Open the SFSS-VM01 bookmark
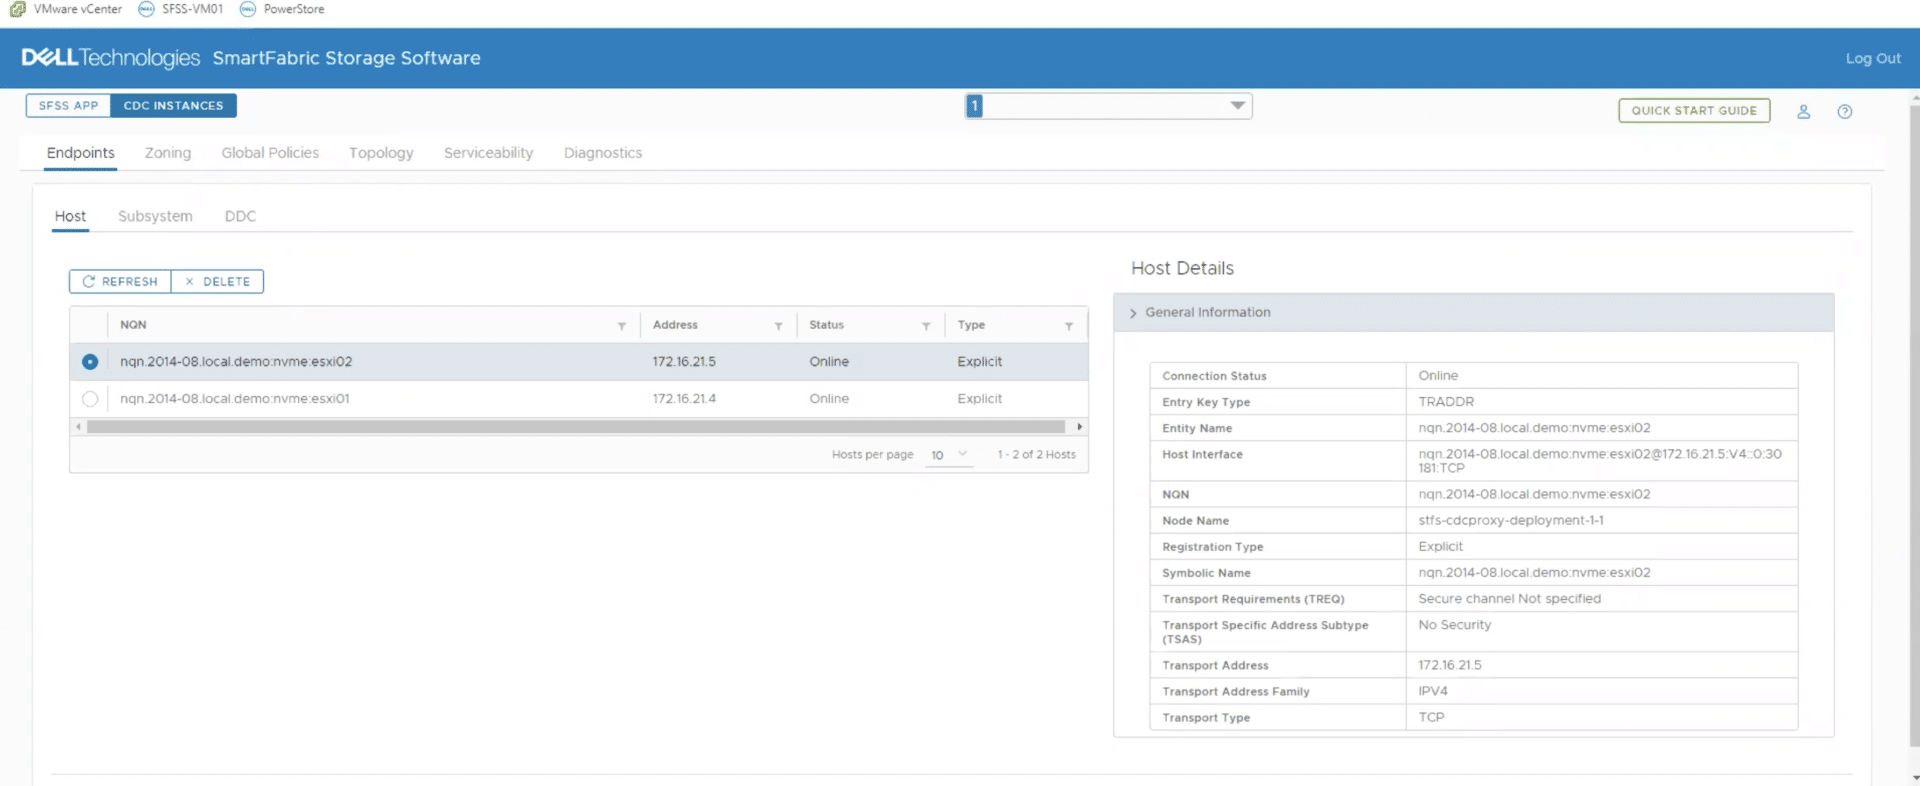Image resolution: width=1920 pixels, height=786 pixels. coord(181,9)
